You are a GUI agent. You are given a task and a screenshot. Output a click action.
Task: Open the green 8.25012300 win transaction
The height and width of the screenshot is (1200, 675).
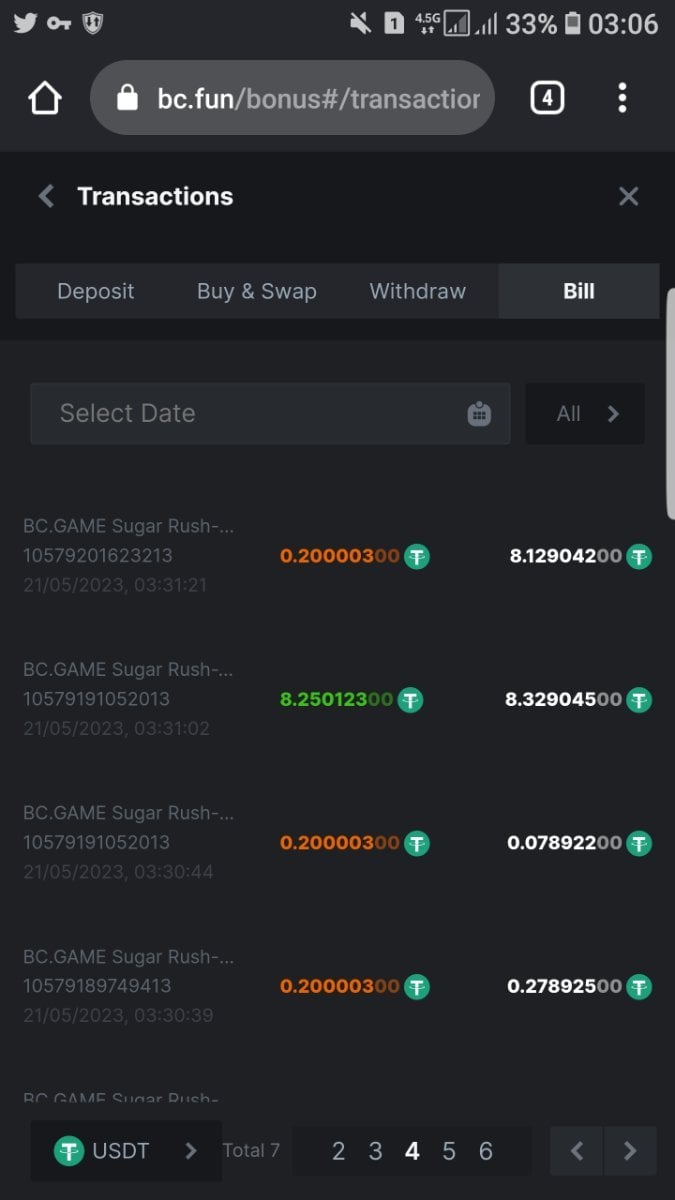click(x=336, y=699)
